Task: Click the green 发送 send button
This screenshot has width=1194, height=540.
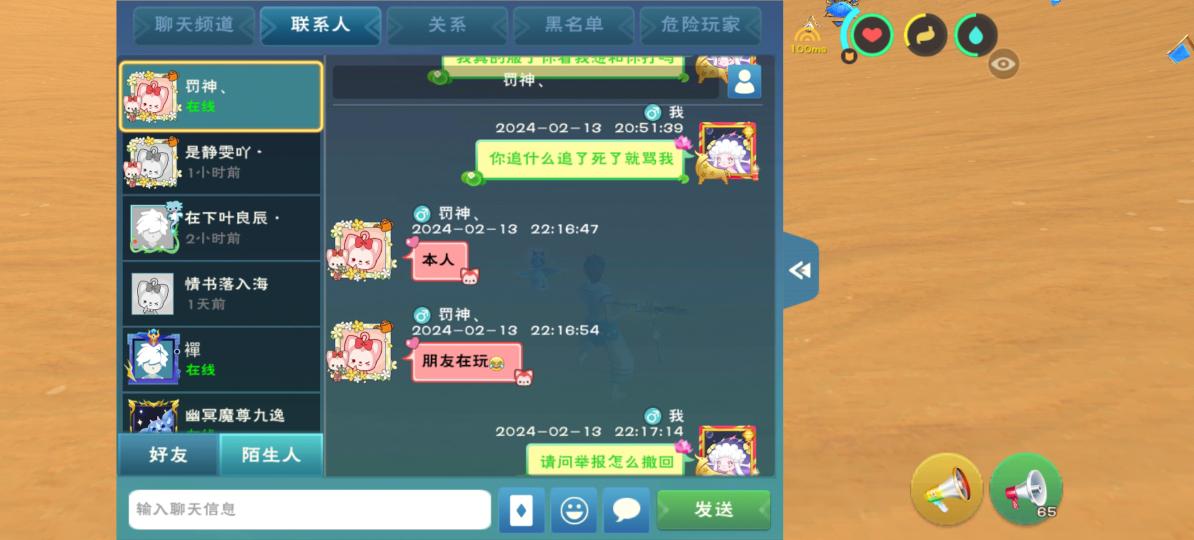Action: coord(714,510)
